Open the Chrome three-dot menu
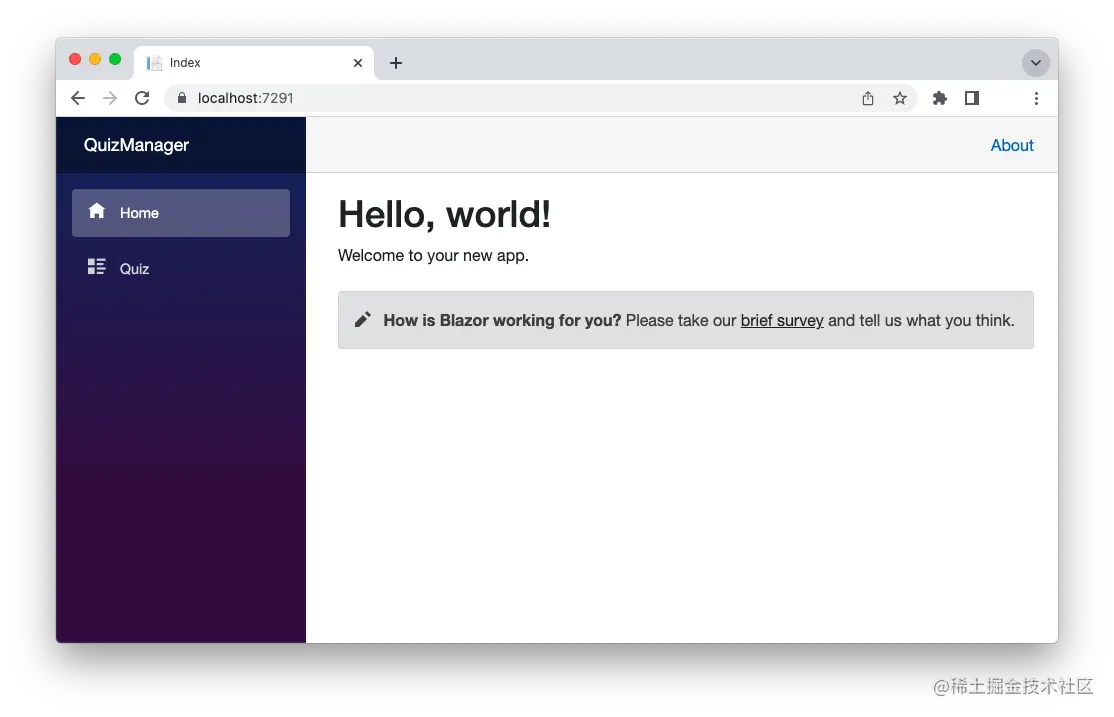The width and height of the screenshot is (1114, 717). (x=1036, y=98)
